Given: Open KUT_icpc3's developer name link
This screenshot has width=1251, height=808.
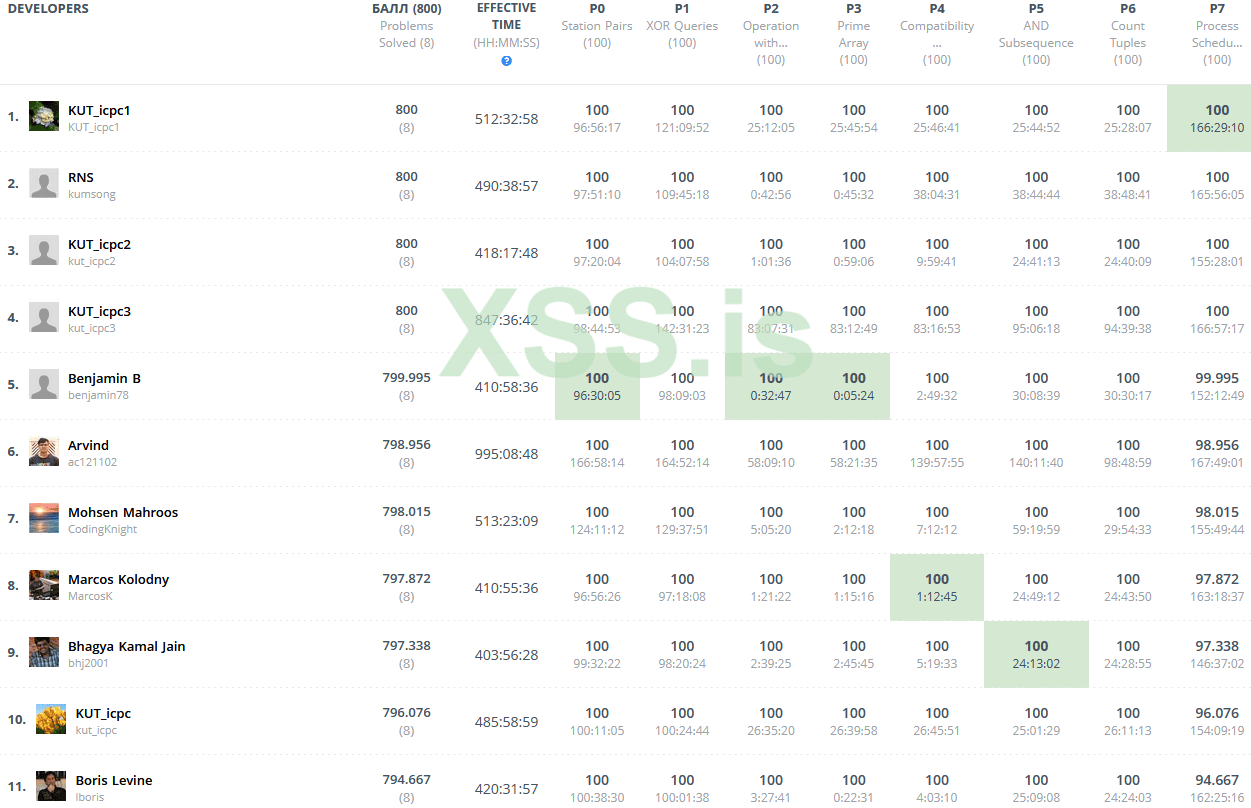Looking at the screenshot, I should pyautogui.click(x=99, y=311).
